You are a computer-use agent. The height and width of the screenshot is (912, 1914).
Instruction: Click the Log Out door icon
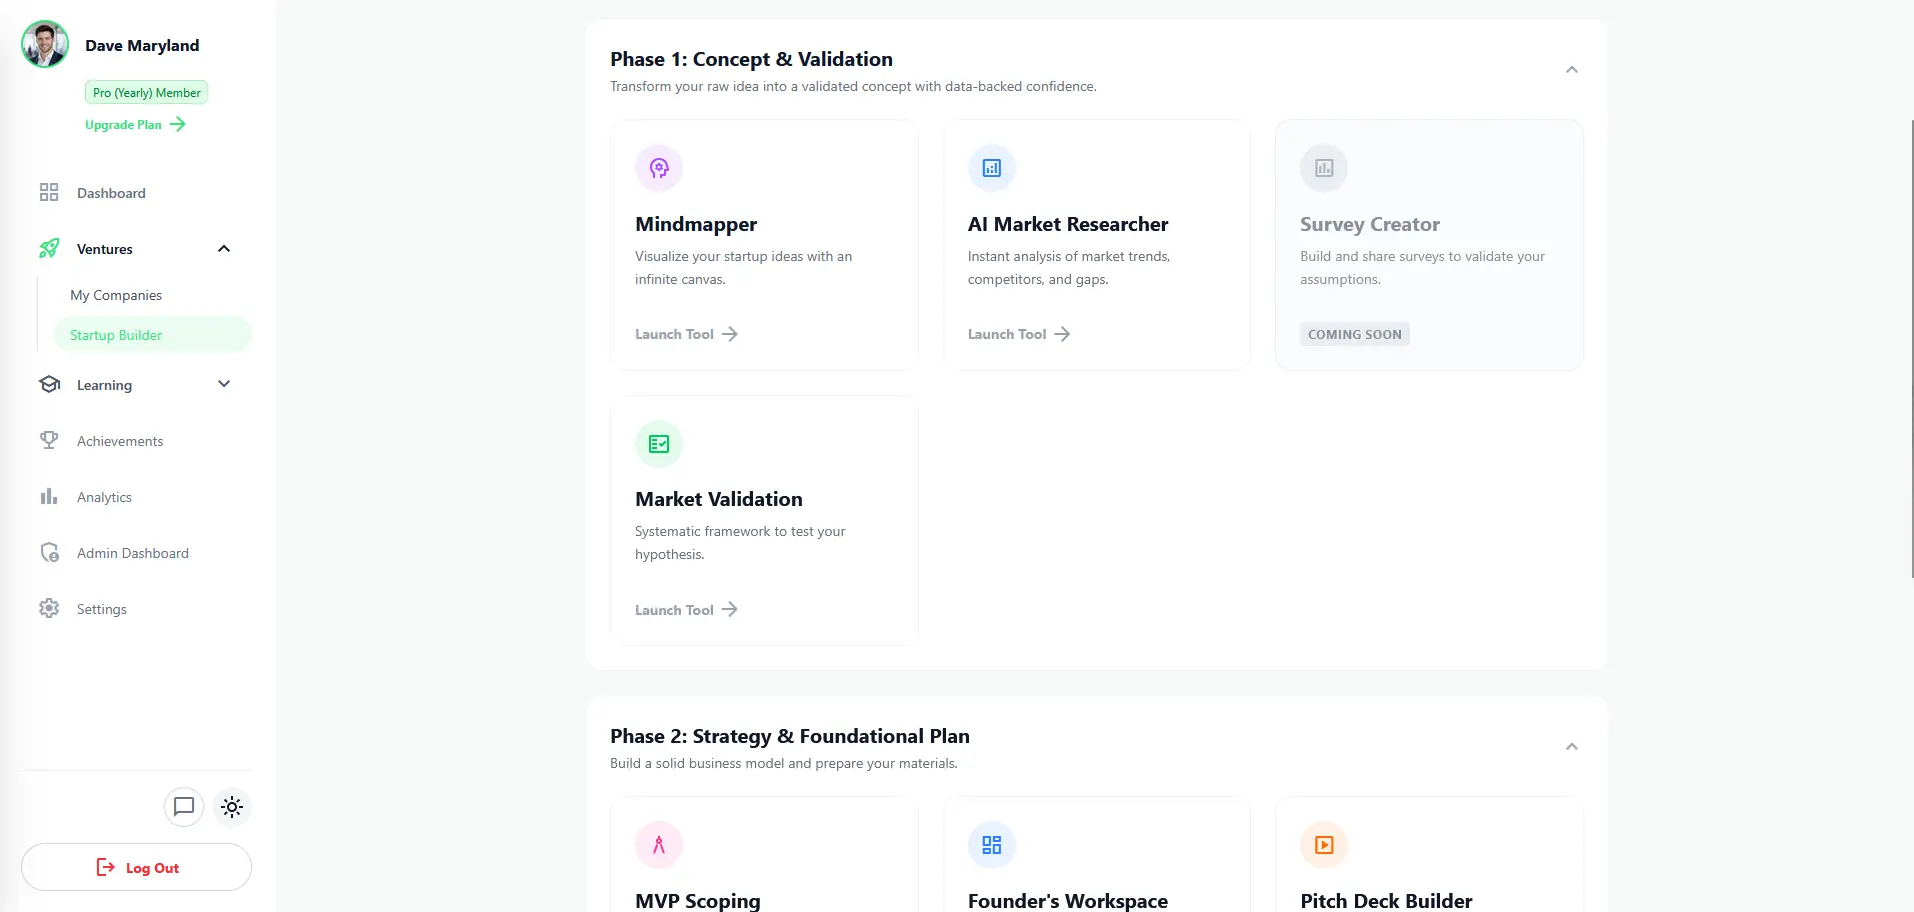click(105, 867)
